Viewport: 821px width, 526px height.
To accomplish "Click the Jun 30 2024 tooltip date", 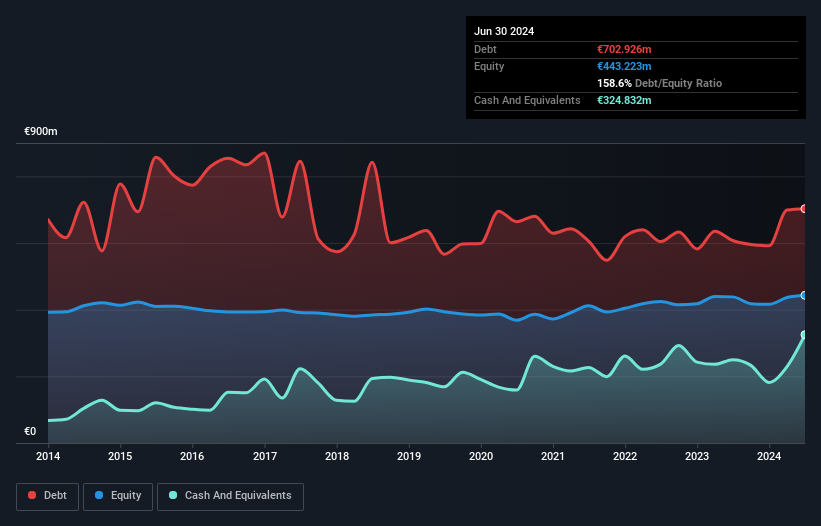I will (x=504, y=31).
